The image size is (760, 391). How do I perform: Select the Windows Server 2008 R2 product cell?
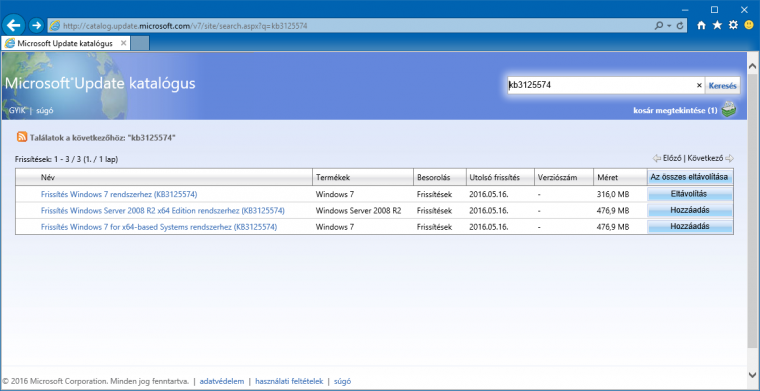(x=358, y=210)
